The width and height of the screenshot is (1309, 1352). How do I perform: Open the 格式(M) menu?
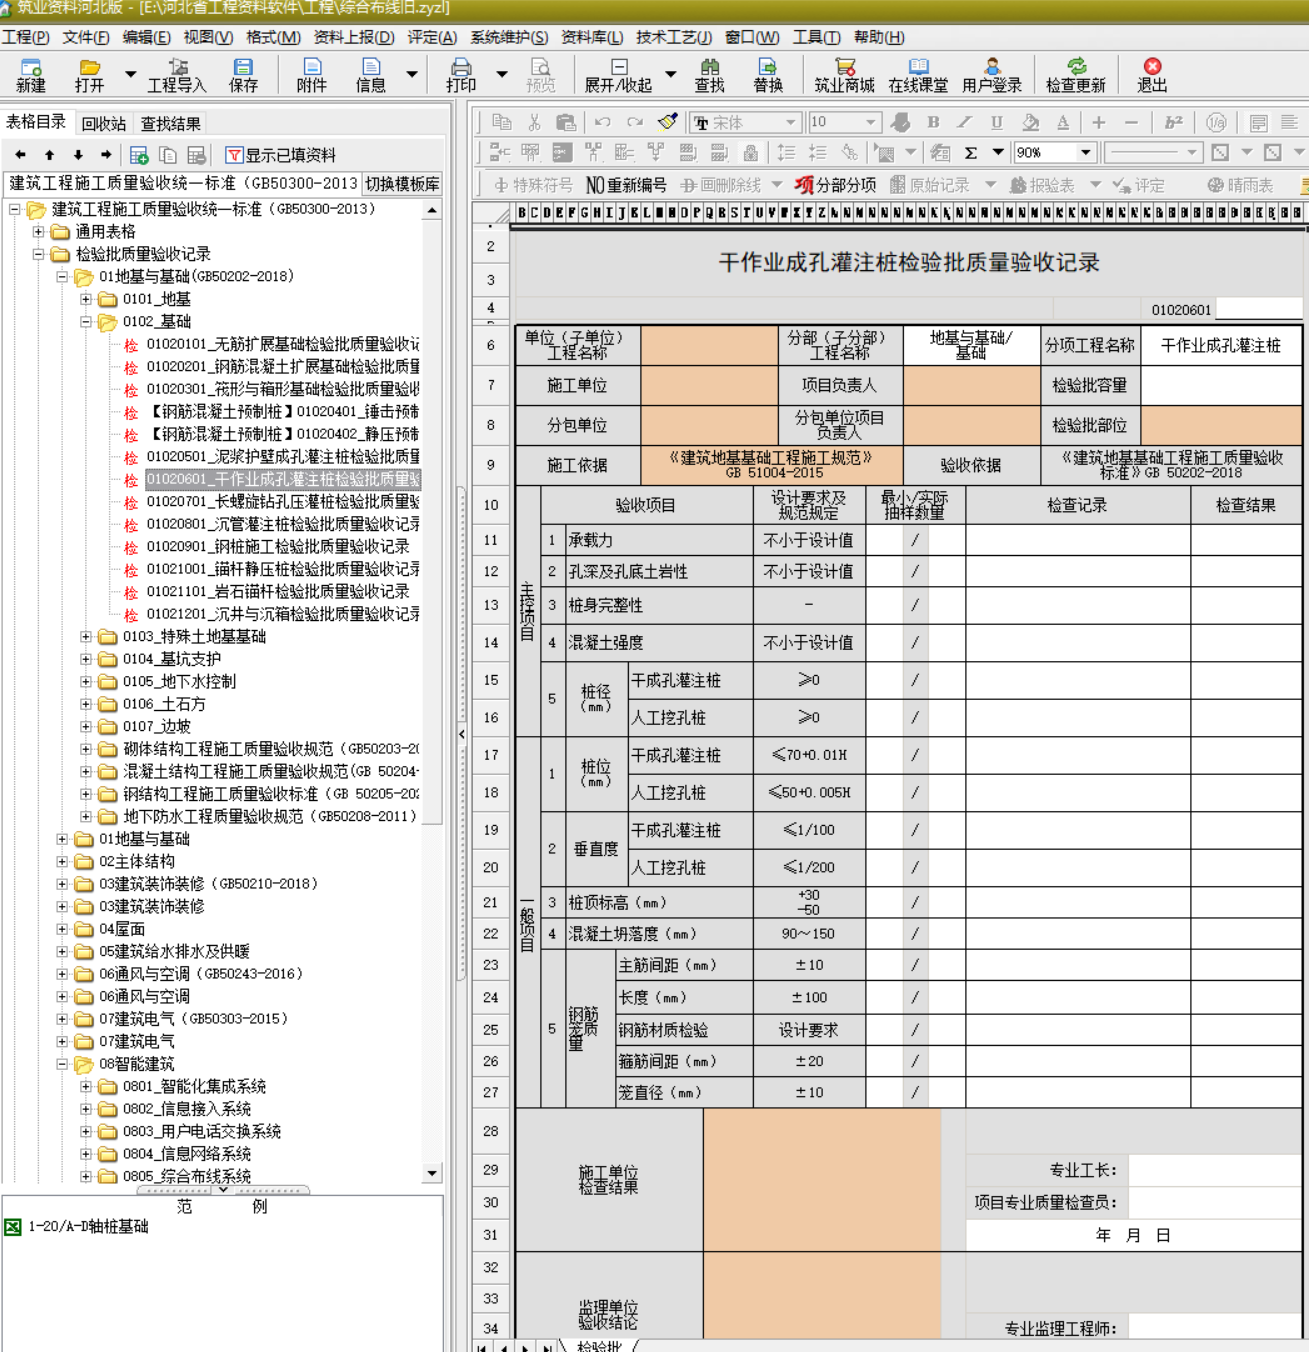pos(273,37)
